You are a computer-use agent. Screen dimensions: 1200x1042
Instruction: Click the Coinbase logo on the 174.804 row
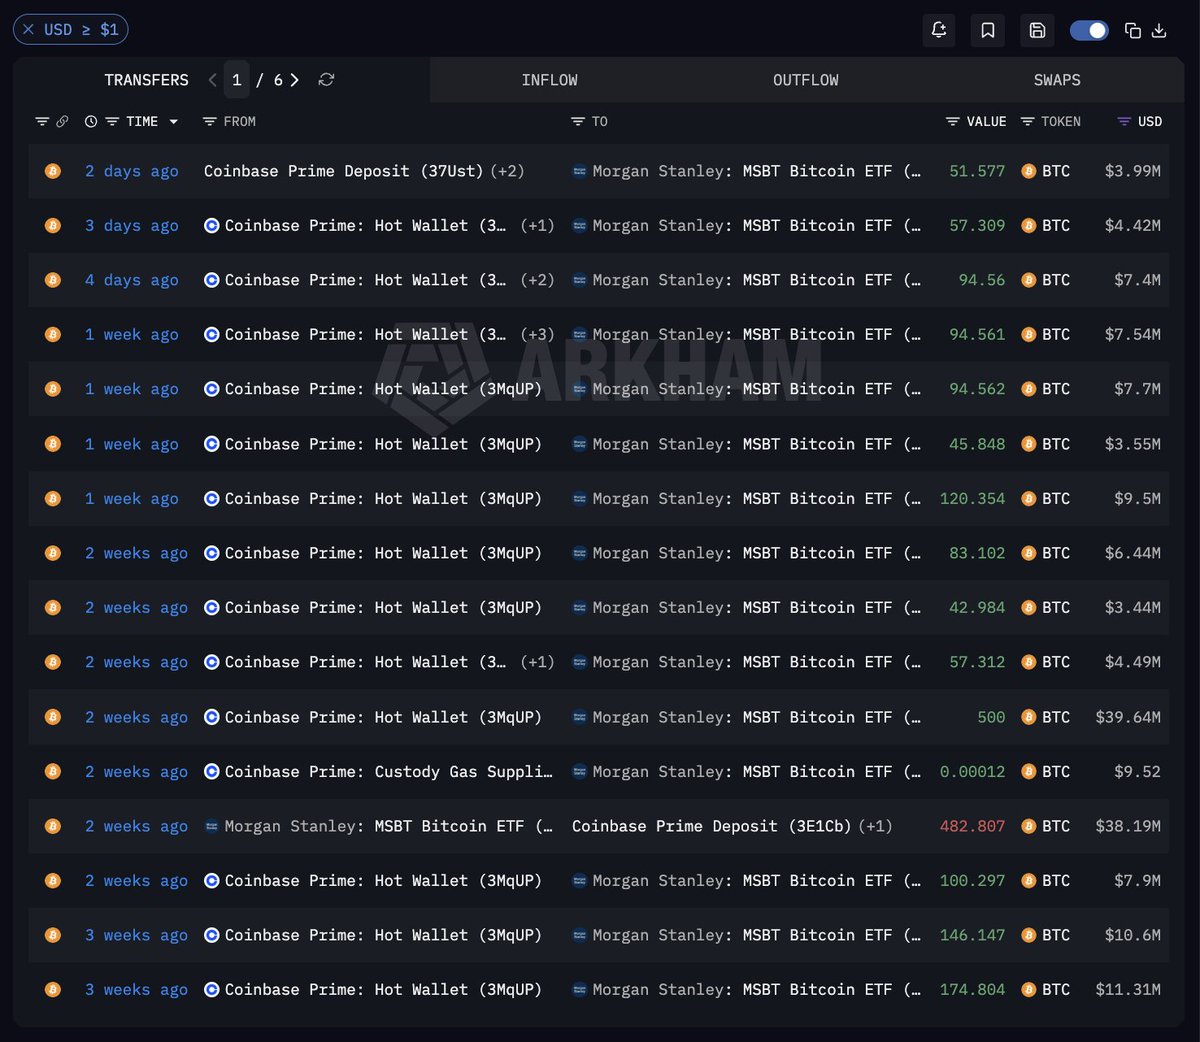(x=211, y=990)
